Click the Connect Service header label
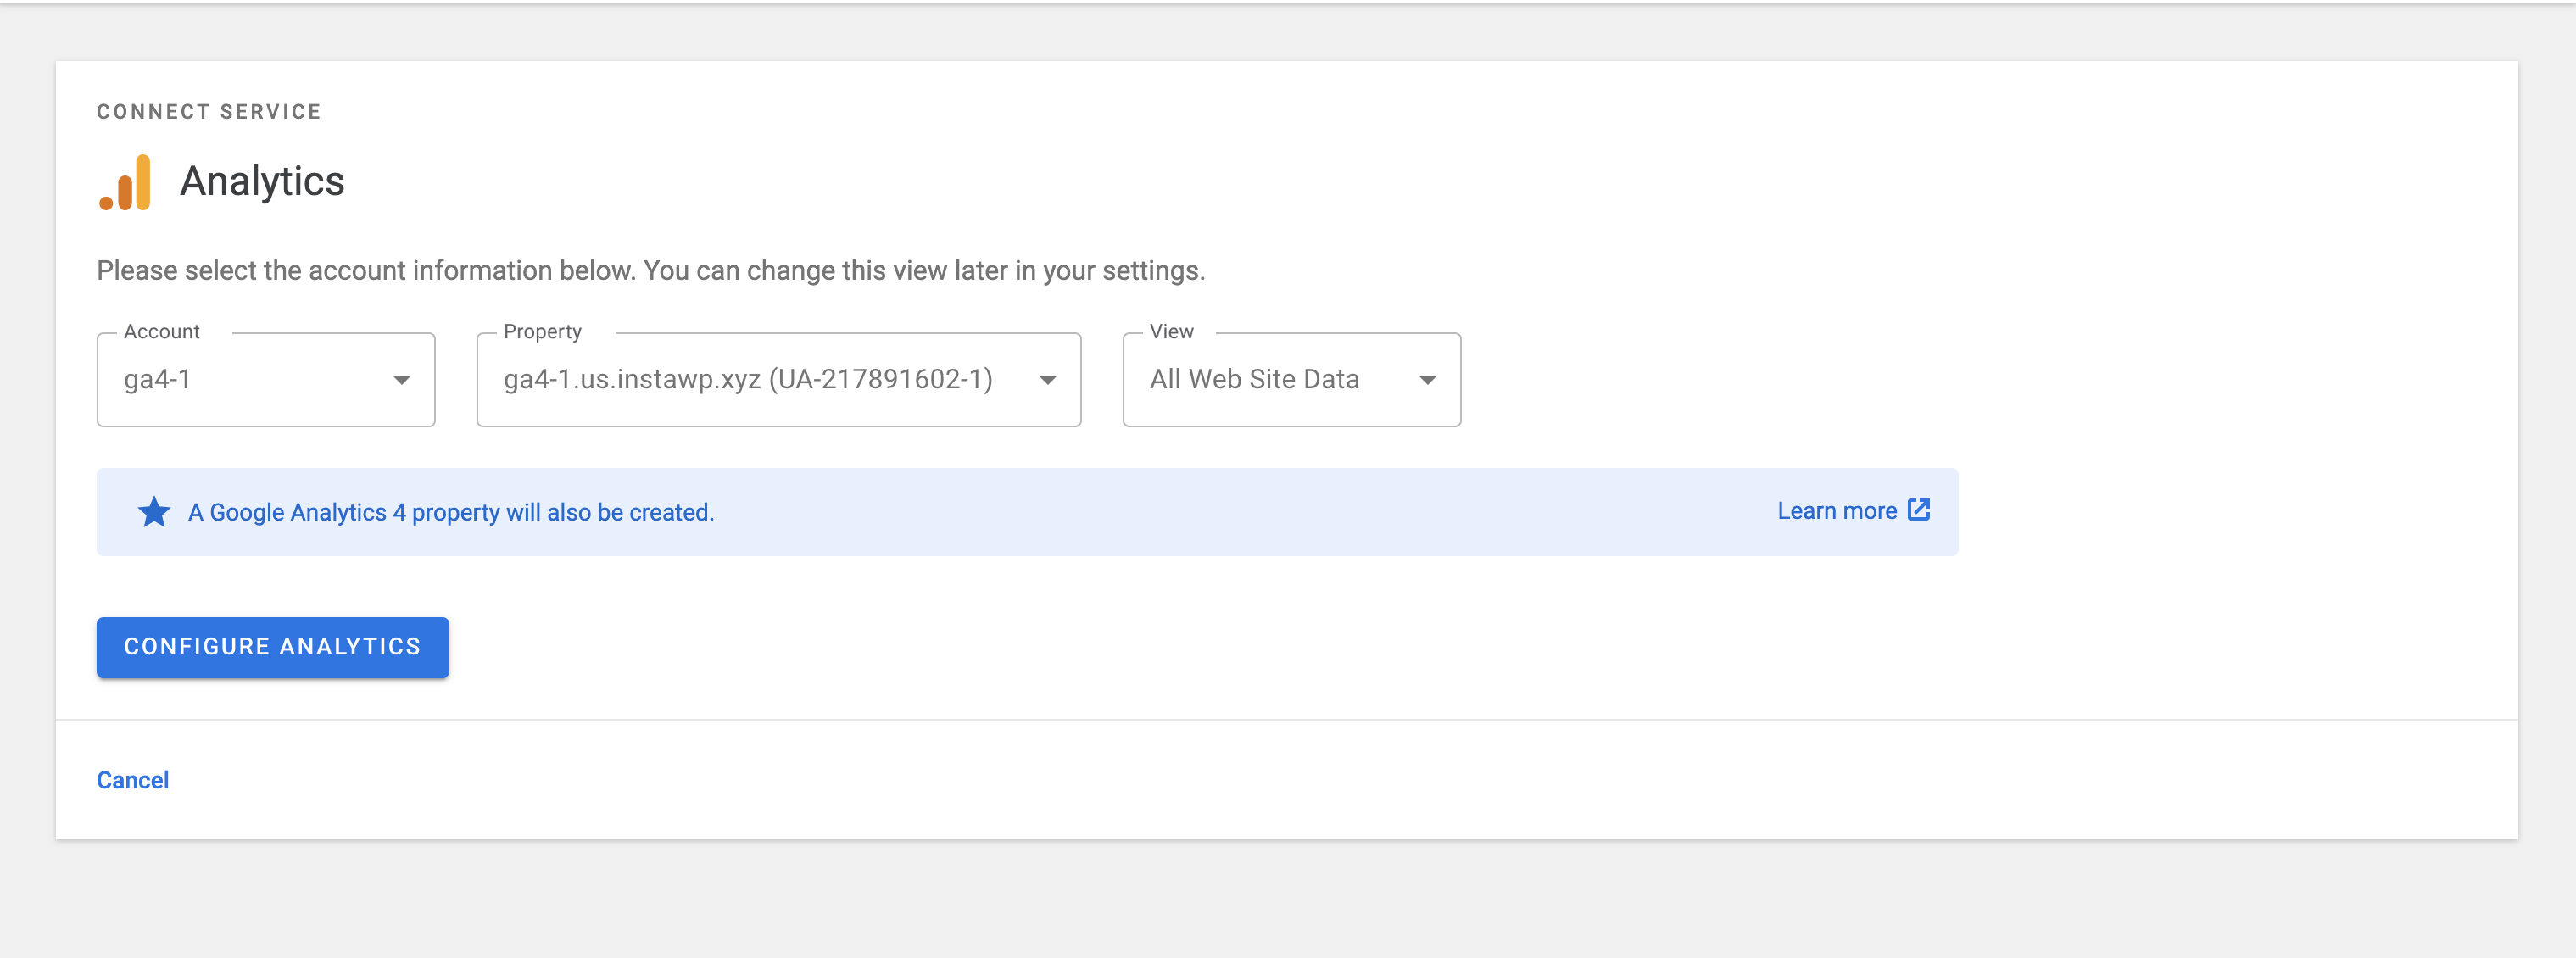This screenshot has width=2576, height=958. tap(209, 112)
